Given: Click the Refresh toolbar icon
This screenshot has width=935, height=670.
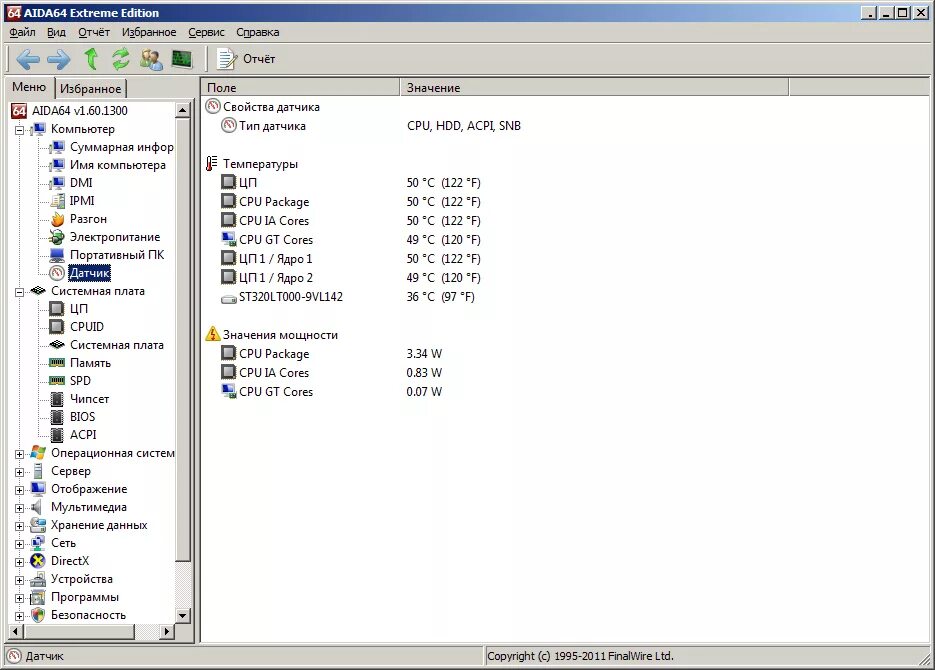Looking at the screenshot, I should (x=121, y=58).
